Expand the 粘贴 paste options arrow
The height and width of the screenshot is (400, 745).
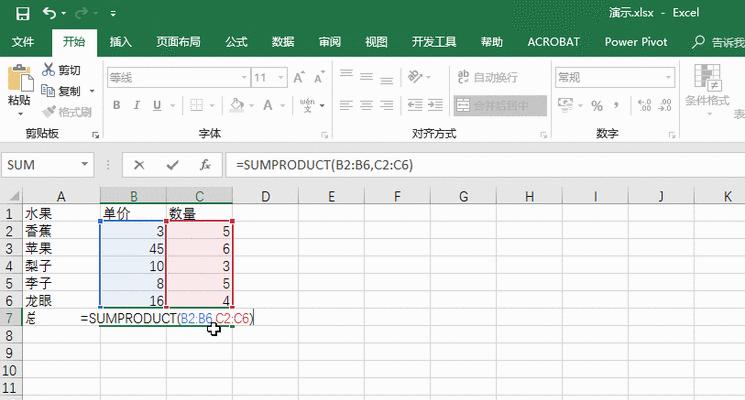coord(20,114)
